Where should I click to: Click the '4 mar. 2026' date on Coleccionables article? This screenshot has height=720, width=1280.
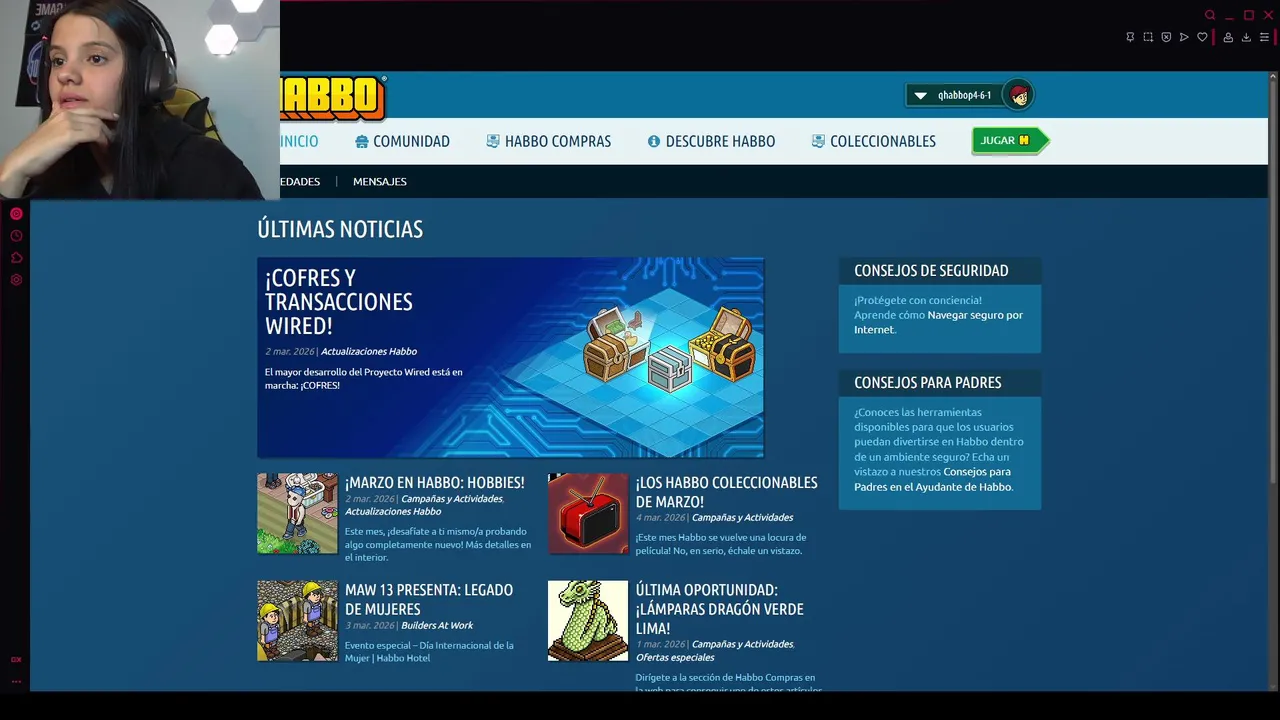660,517
